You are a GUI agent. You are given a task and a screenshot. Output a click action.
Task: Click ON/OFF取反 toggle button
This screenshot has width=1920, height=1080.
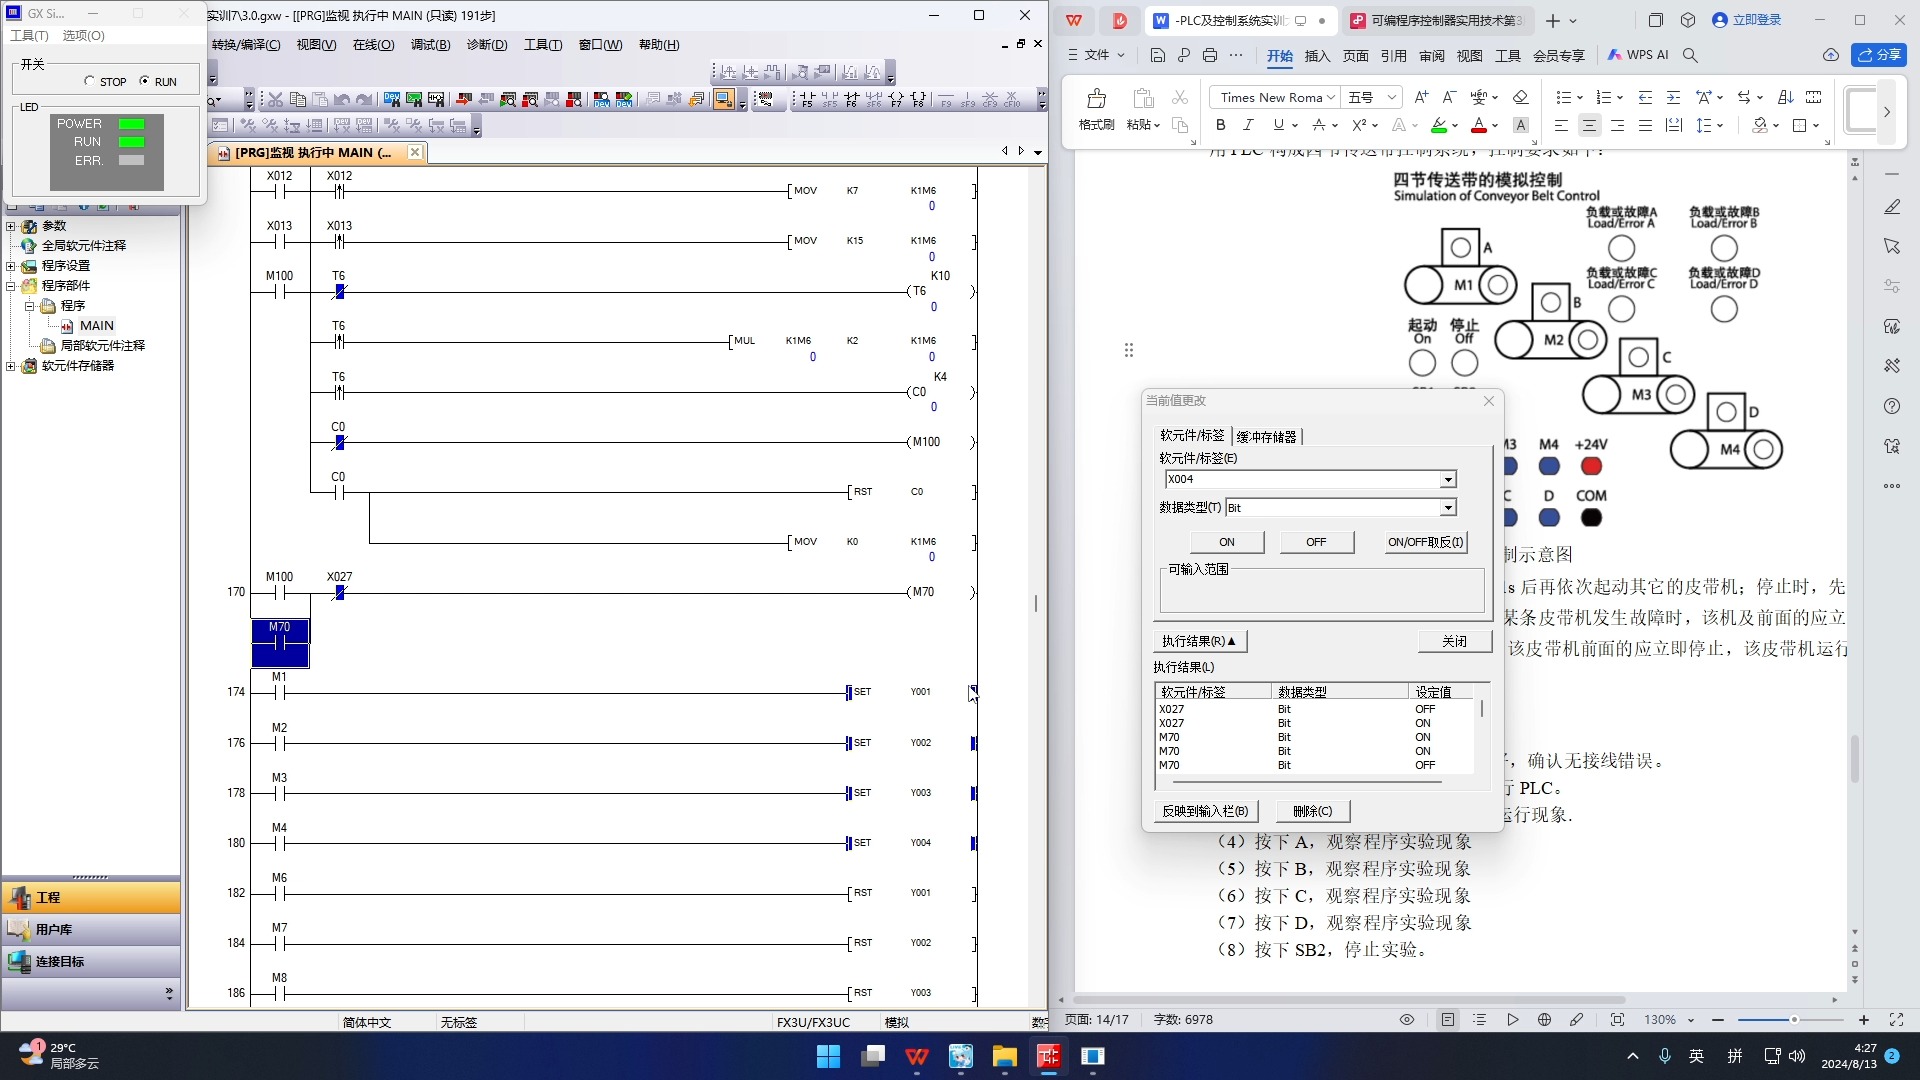coord(1425,542)
